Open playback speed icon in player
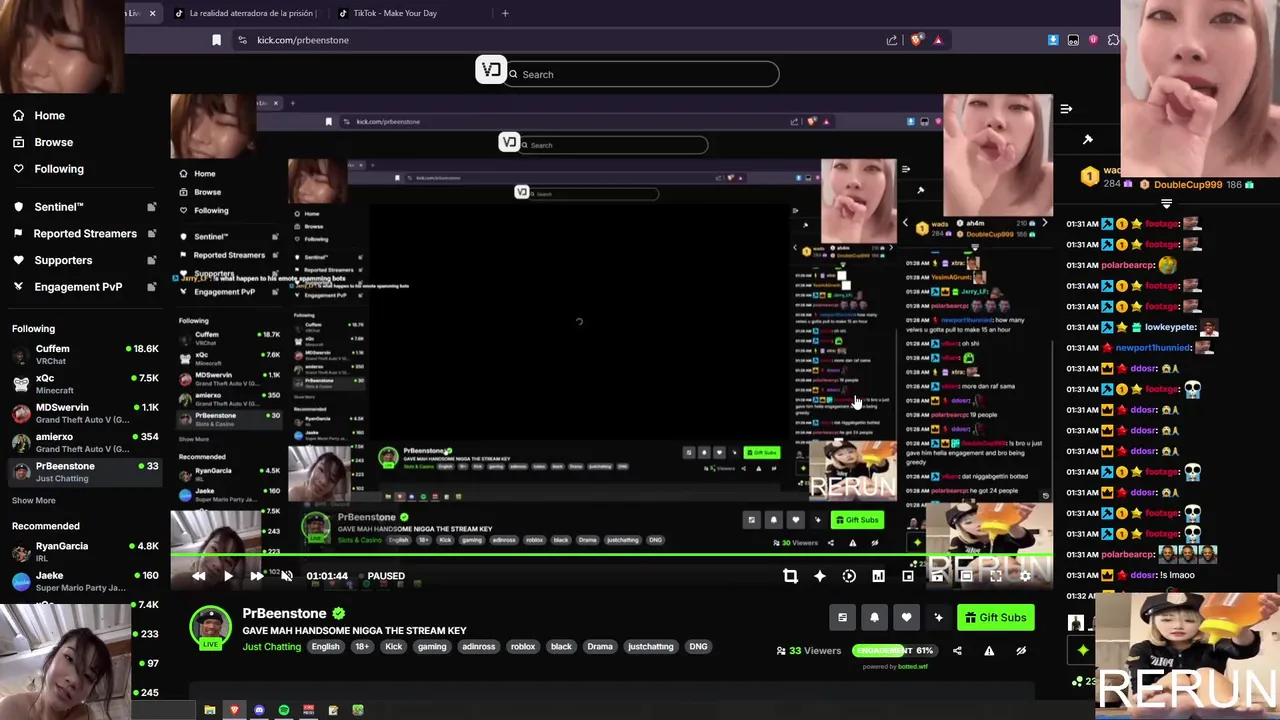The height and width of the screenshot is (720, 1280). click(849, 576)
